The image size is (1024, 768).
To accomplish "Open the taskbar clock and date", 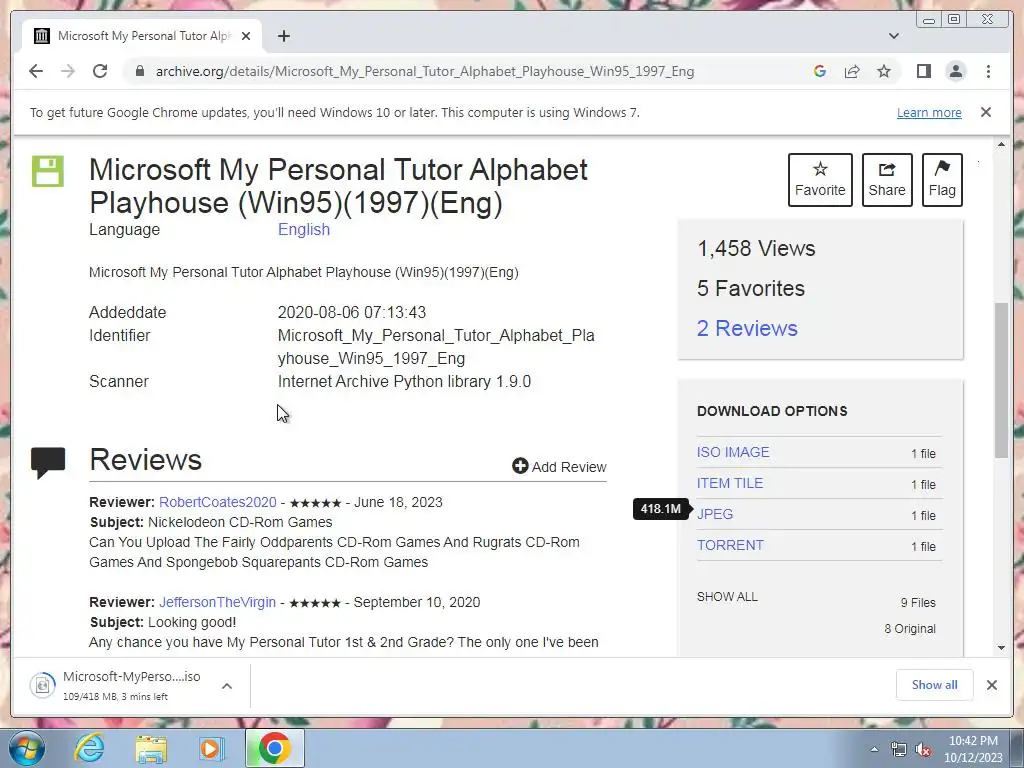I will [973, 749].
